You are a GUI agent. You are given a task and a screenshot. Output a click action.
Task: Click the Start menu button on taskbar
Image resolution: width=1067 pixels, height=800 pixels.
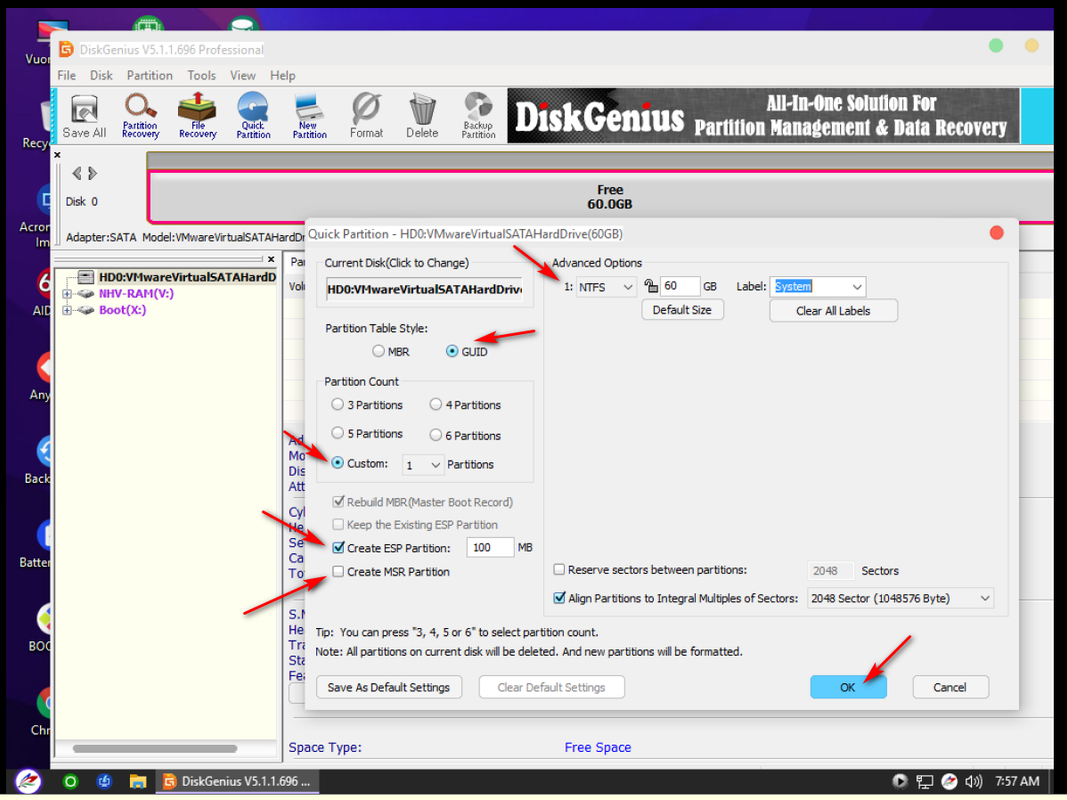point(29,781)
